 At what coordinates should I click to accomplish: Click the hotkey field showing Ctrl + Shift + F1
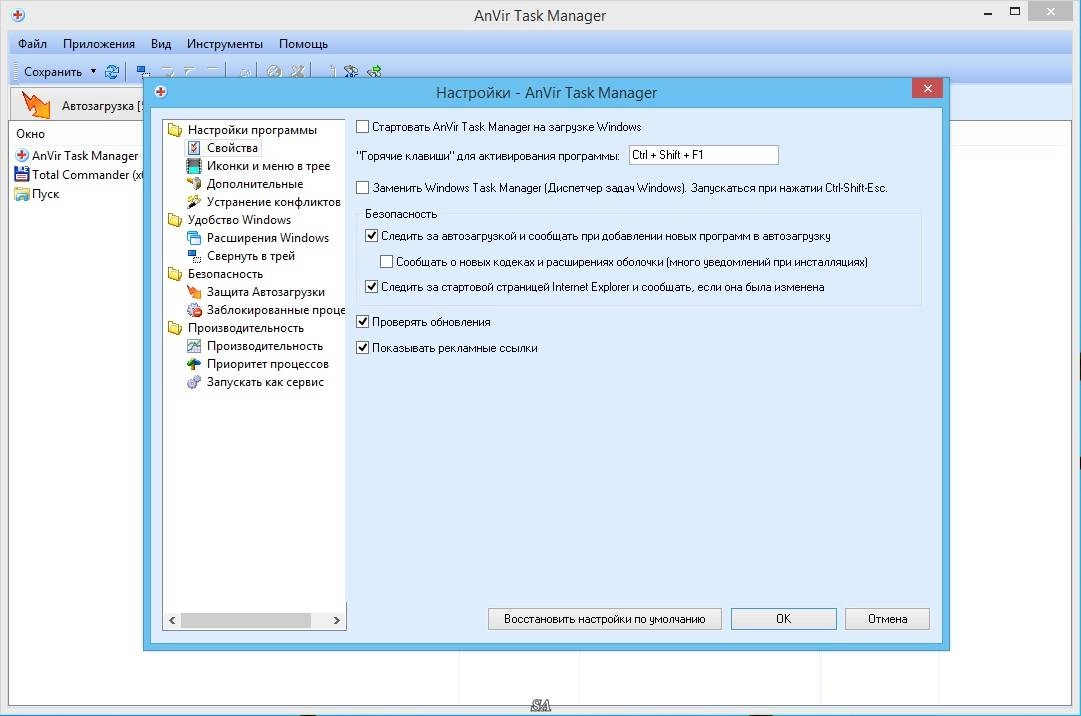[704, 155]
